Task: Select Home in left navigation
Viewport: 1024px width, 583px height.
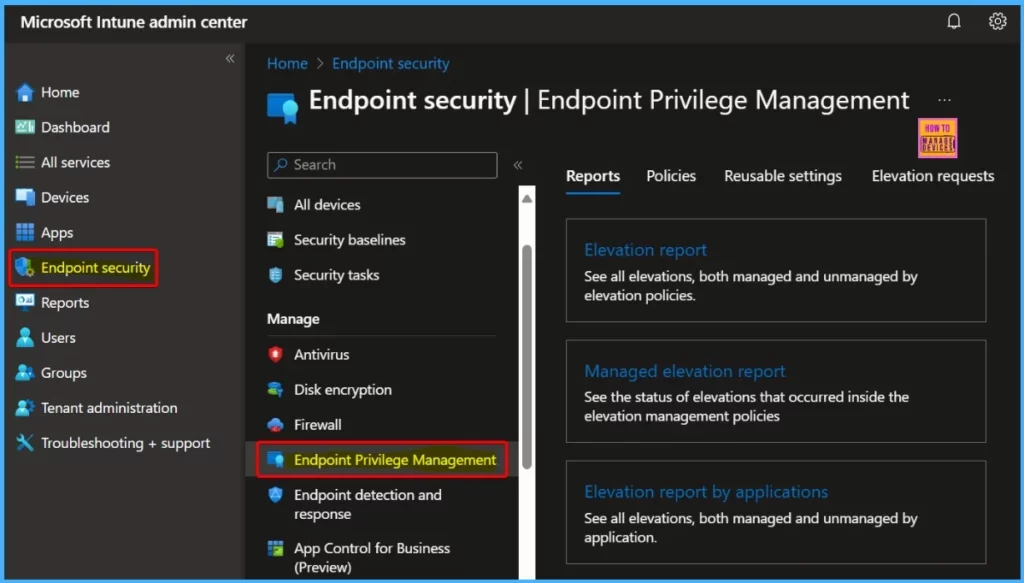Action: pos(60,93)
